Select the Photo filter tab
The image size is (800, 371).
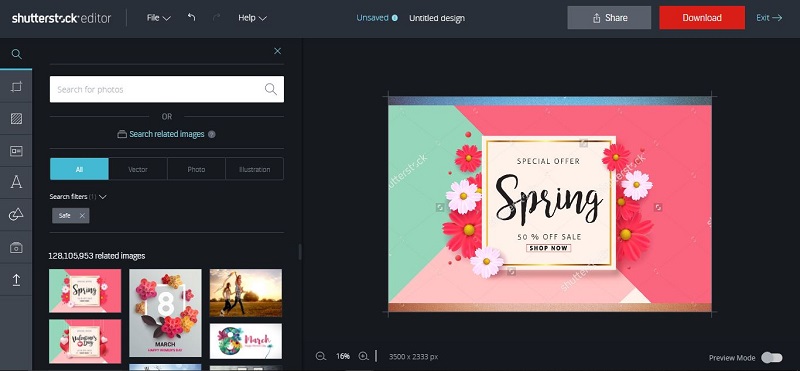point(196,169)
